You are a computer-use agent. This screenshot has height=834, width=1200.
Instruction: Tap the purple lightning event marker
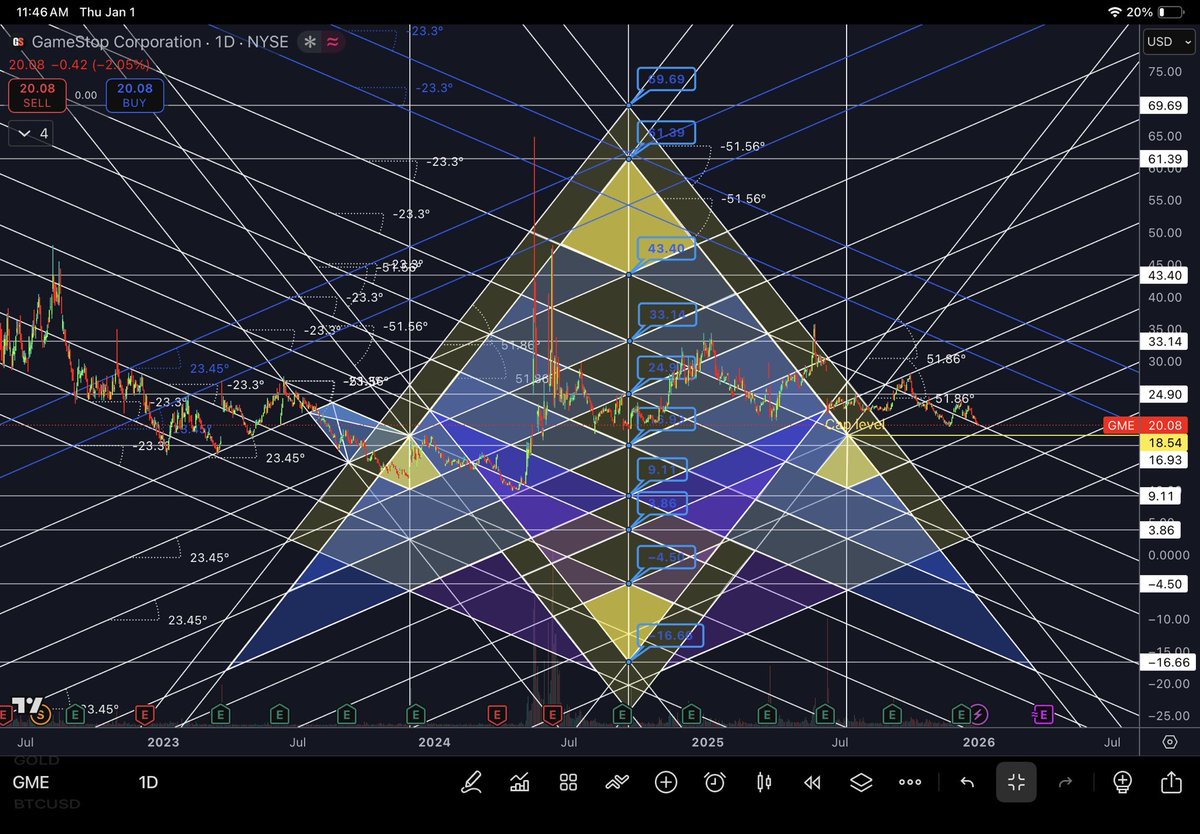click(x=979, y=714)
